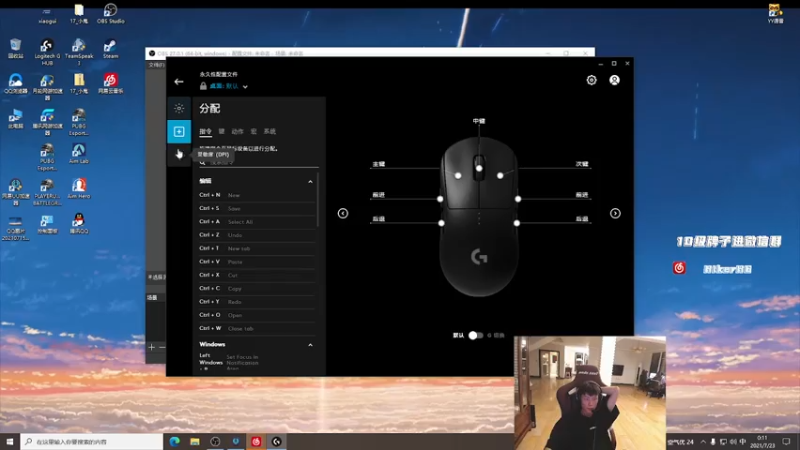Open PLAYERUNKNOWN'S BATTLEGROUNDS desktop shortcut
Screen dimensions: 800x450
point(47,192)
